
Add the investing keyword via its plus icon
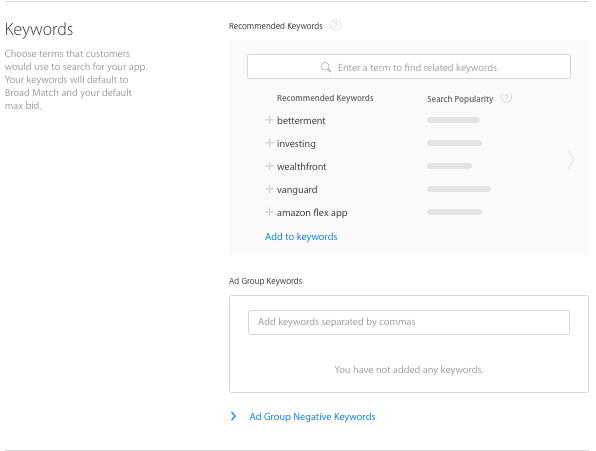pyautogui.click(x=269, y=143)
